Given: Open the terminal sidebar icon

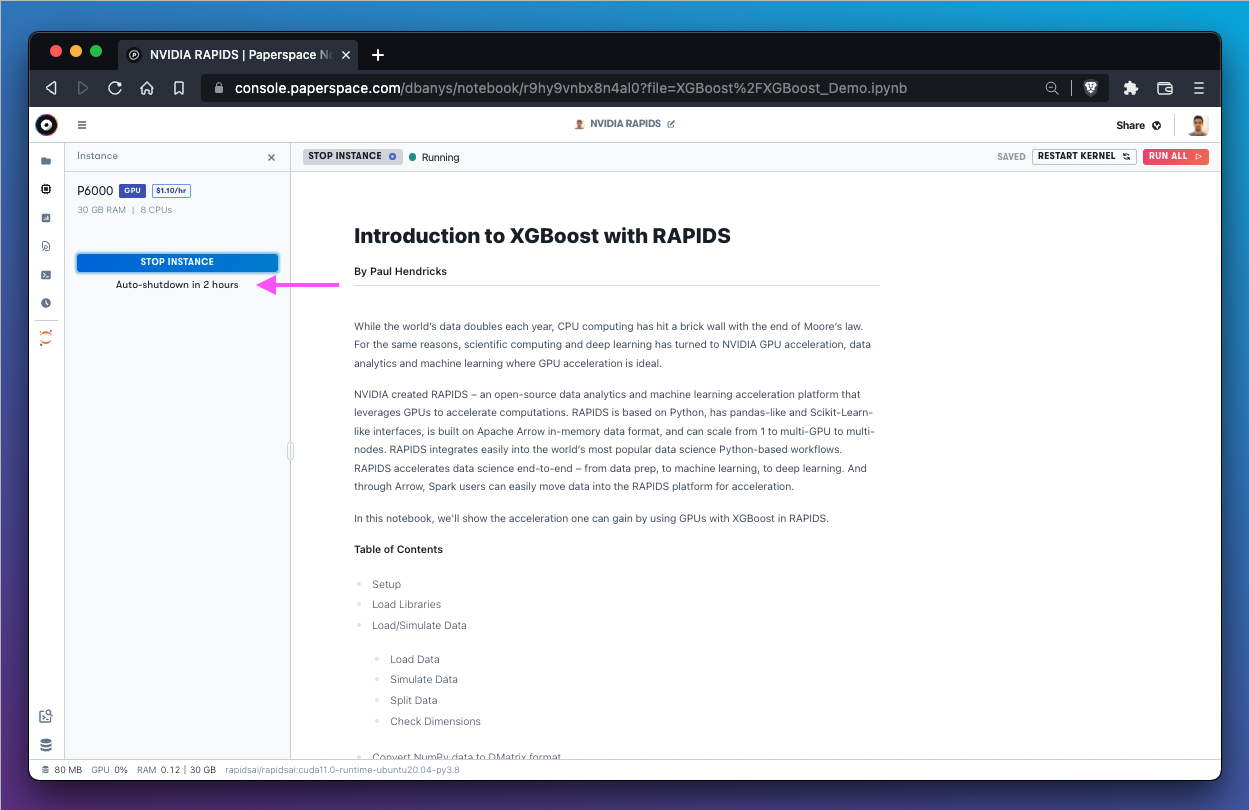Looking at the screenshot, I should 46,275.
